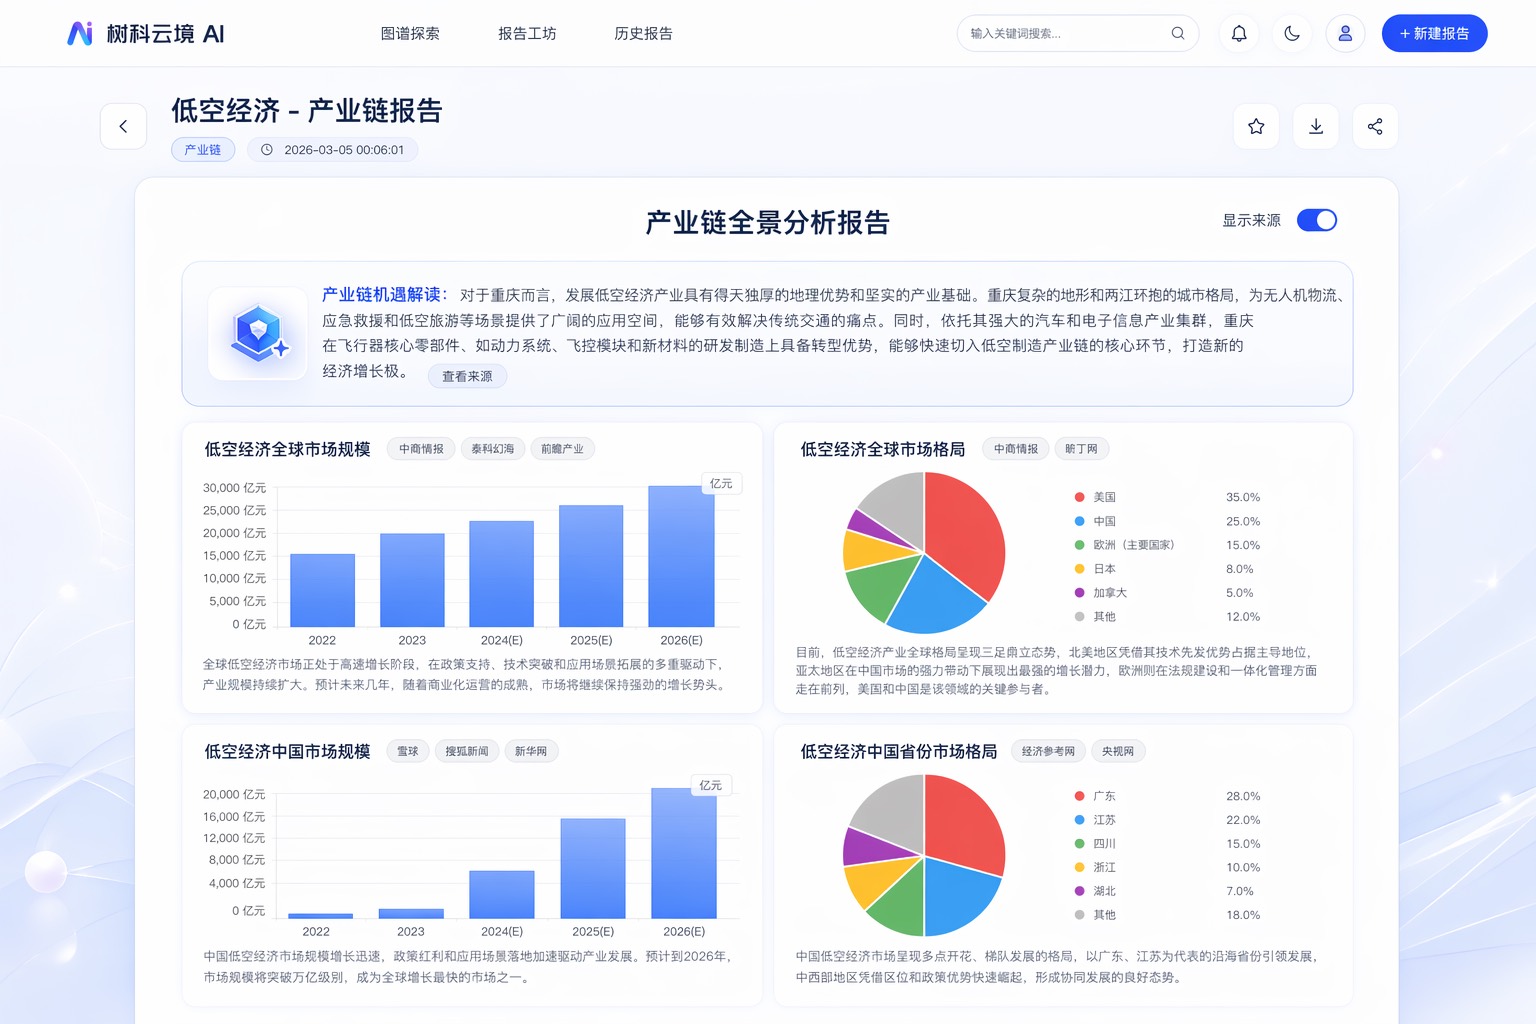Open the 图谱探索 menu
1536x1024 pixels.
point(410,33)
